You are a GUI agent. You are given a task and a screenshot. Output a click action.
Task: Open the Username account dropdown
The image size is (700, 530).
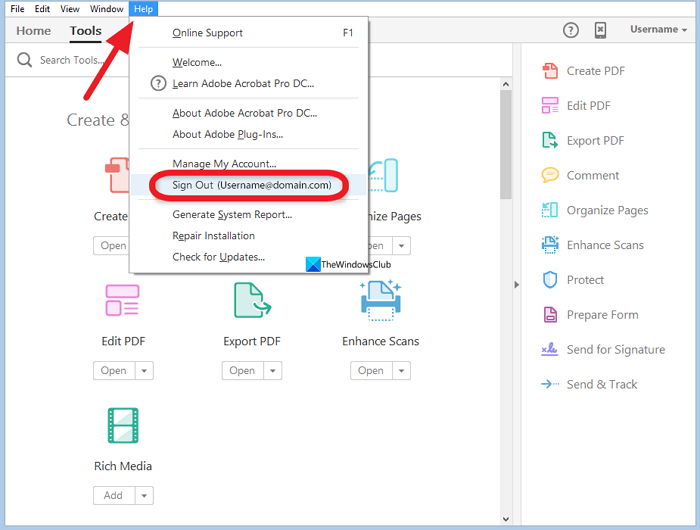click(658, 29)
